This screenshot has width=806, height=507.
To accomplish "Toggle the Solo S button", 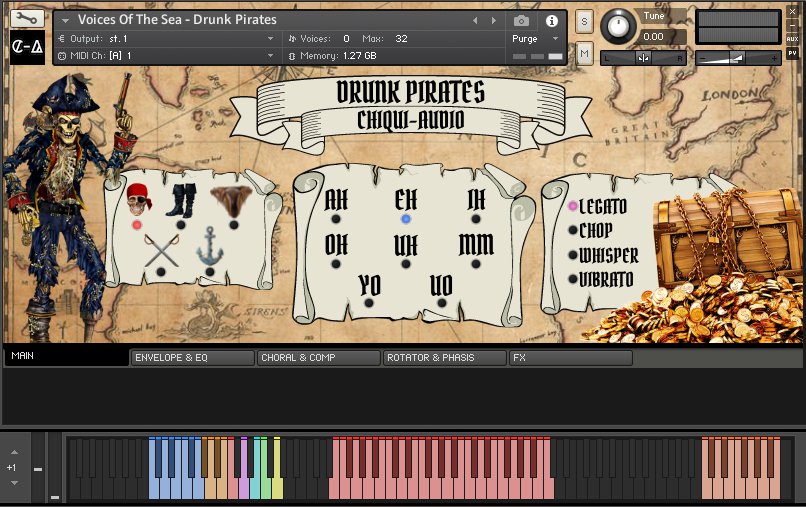I will coord(584,22).
